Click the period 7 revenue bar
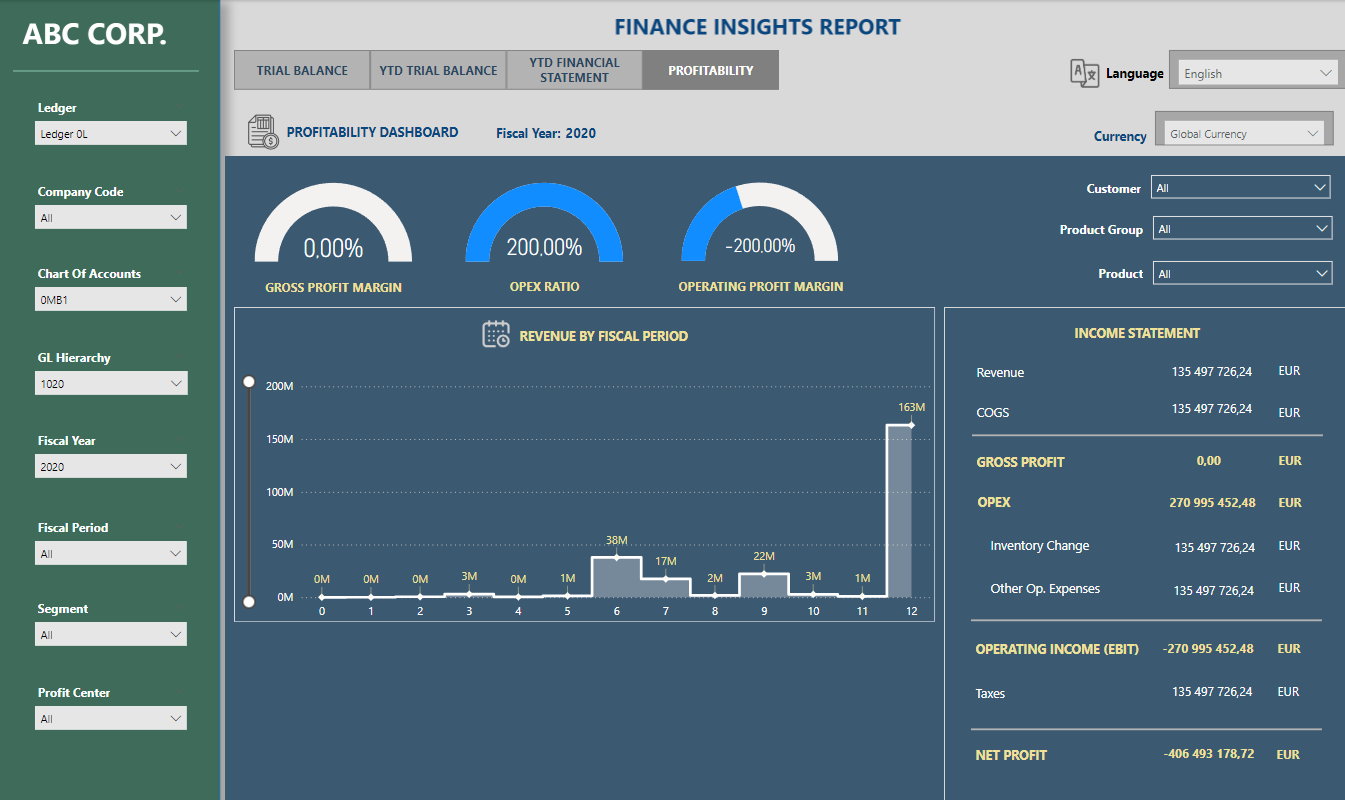Viewport: 1345px width, 800px height. [666, 588]
